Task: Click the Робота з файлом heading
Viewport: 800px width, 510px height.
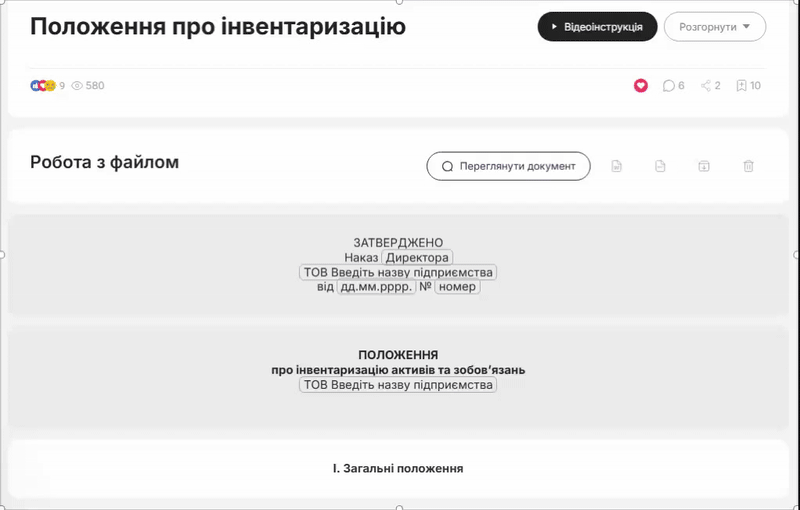Action: tap(104, 162)
